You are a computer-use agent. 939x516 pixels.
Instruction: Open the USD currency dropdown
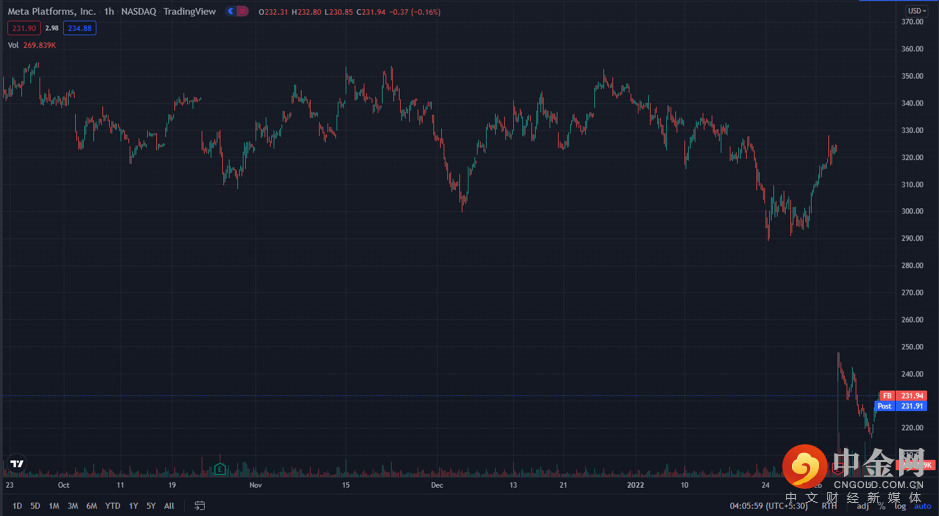pos(916,11)
